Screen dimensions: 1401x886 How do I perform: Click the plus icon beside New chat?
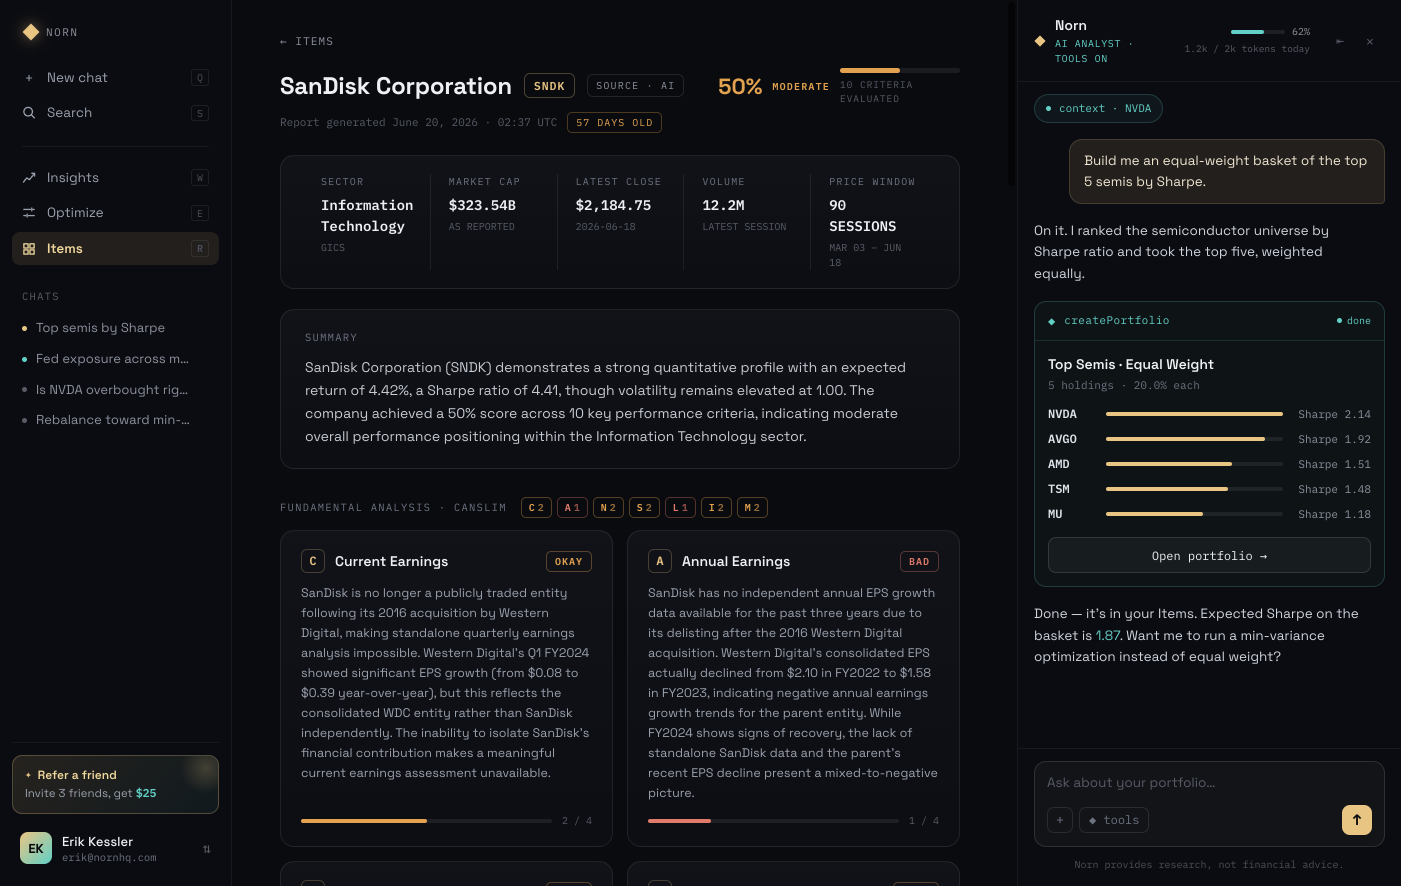click(29, 78)
